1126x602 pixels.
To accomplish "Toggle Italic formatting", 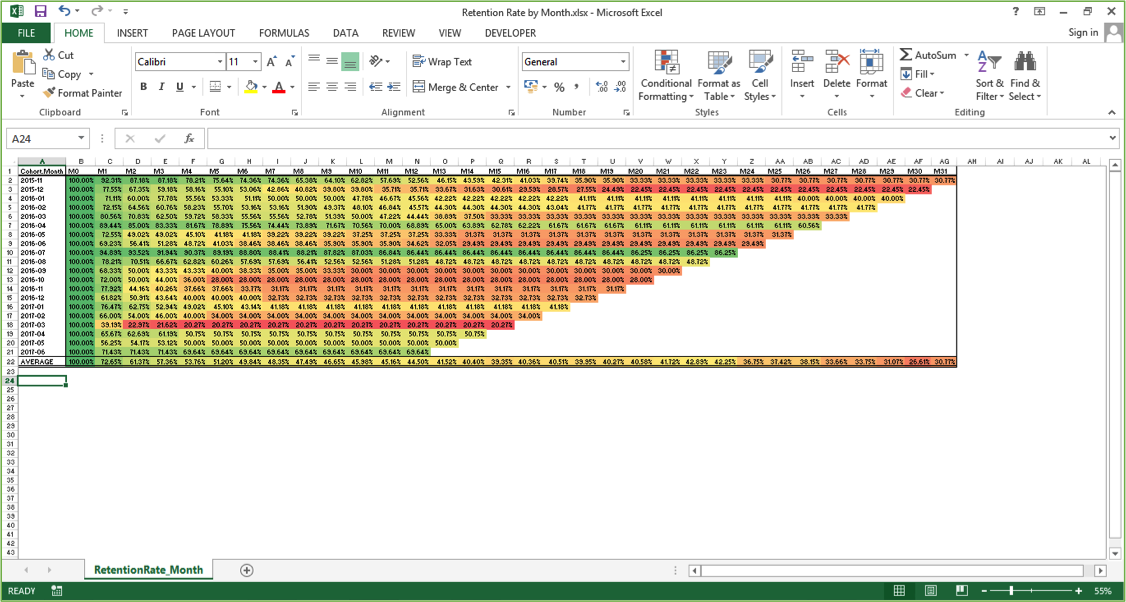I will pos(162,87).
